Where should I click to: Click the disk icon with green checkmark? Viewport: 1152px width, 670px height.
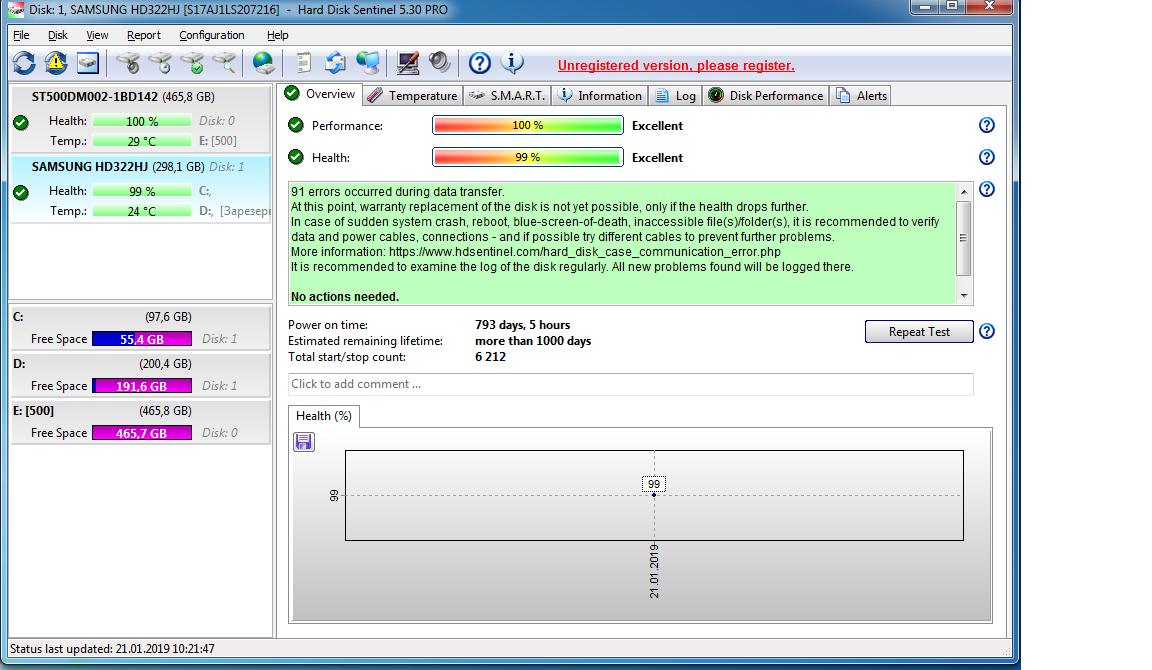(x=193, y=63)
